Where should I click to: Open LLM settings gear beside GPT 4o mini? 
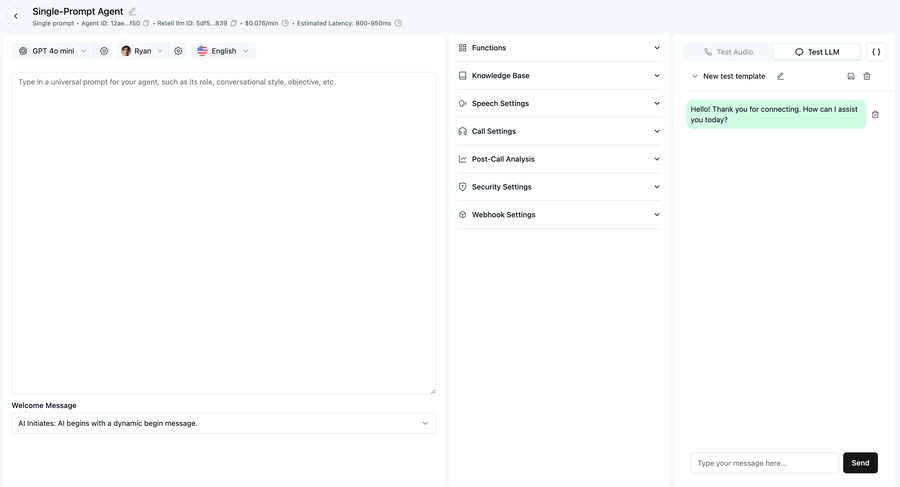[x=104, y=51]
